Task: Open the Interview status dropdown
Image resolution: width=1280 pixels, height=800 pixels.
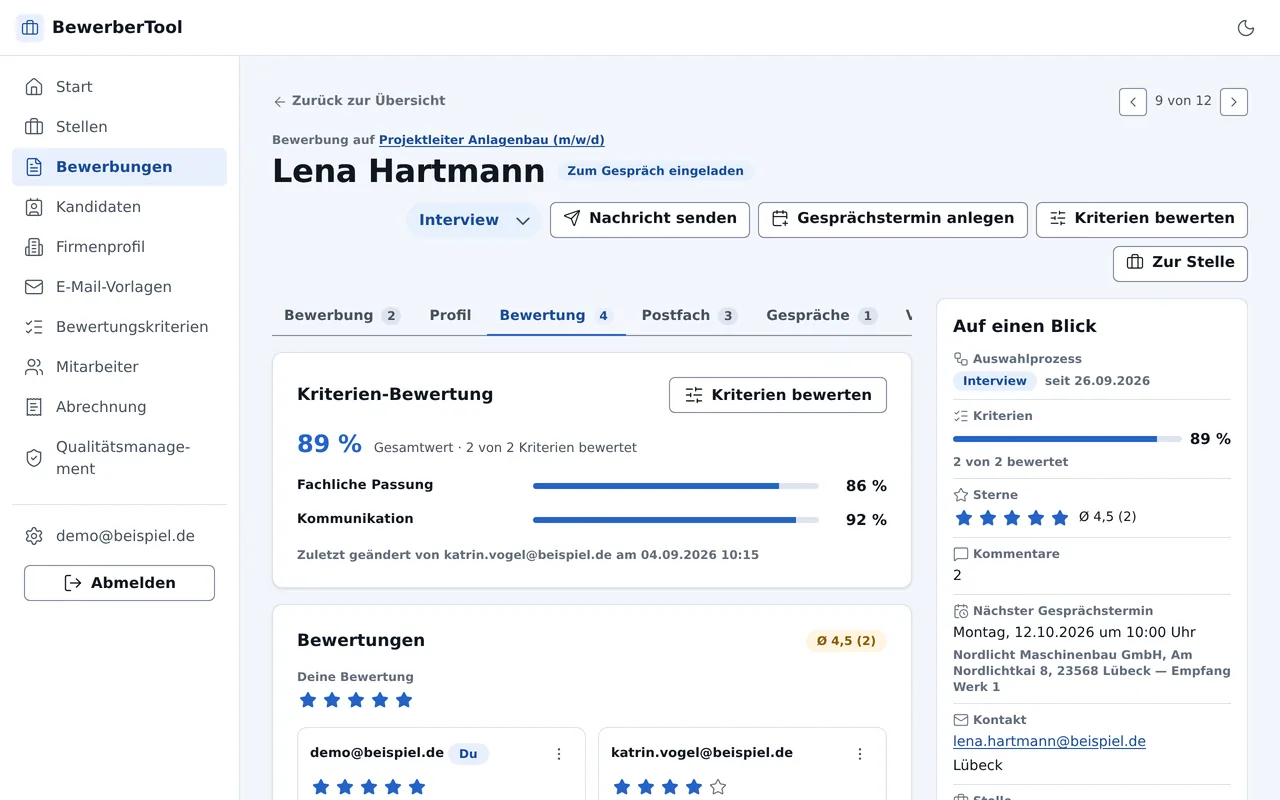Action: pyautogui.click(x=474, y=220)
